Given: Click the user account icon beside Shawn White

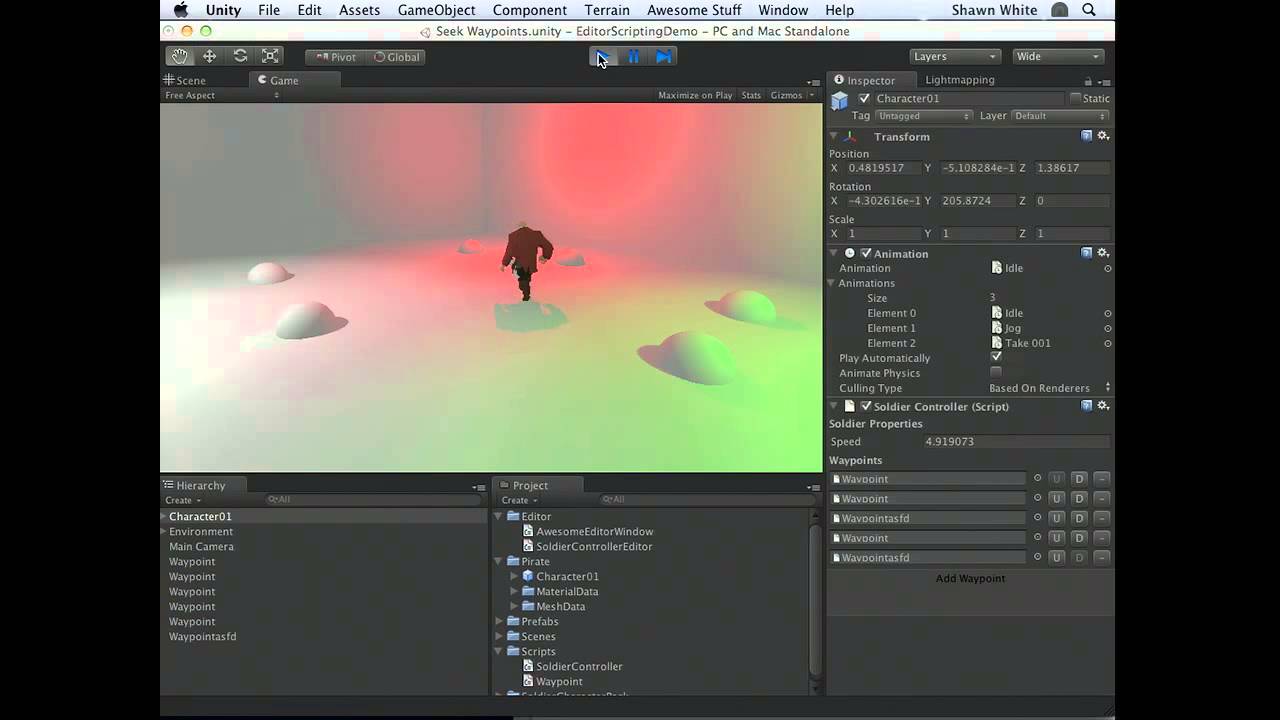Looking at the screenshot, I should pos(1060,10).
